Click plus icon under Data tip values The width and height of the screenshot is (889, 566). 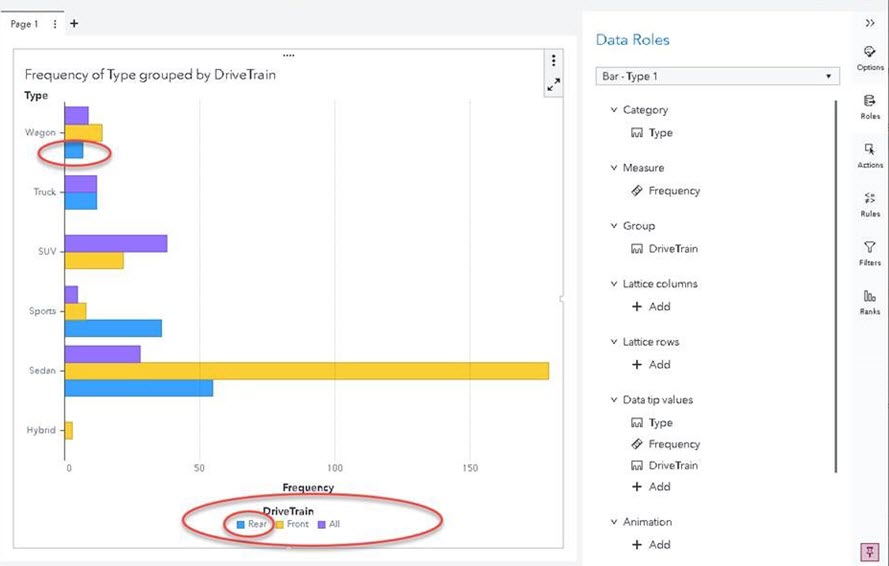637,487
